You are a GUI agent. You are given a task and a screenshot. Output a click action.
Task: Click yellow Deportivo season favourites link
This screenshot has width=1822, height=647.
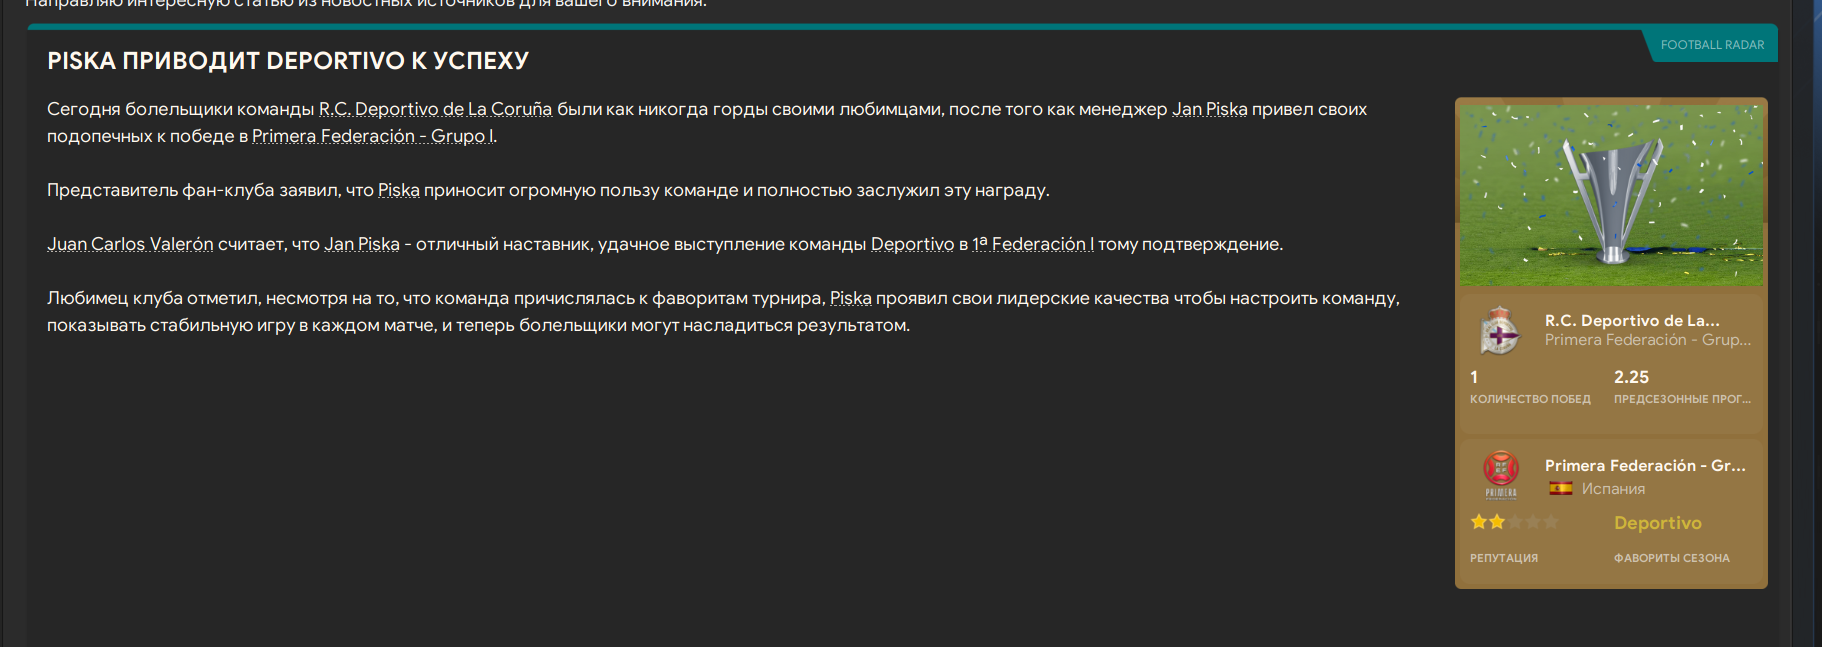click(1657, 523)
